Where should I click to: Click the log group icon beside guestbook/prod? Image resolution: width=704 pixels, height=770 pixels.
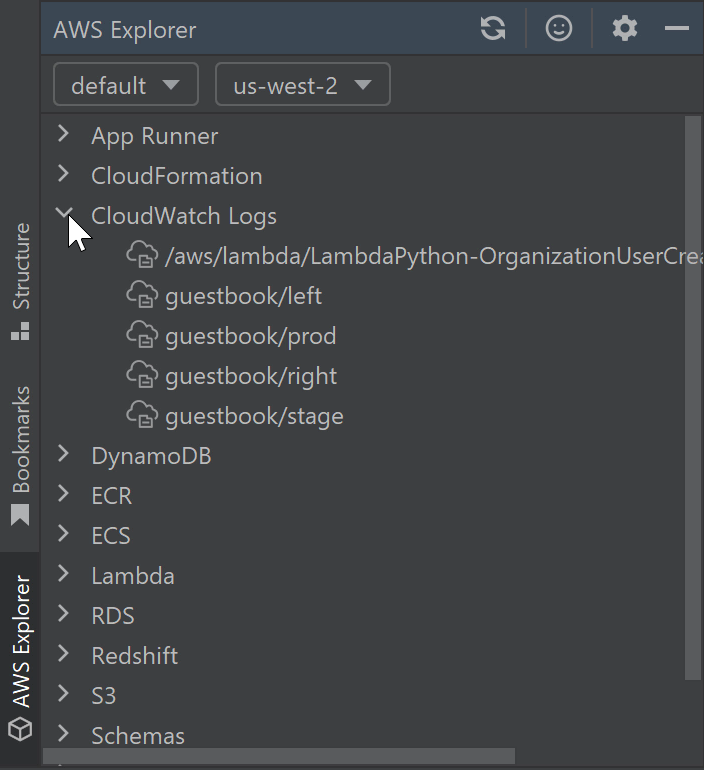click(142, 336)
